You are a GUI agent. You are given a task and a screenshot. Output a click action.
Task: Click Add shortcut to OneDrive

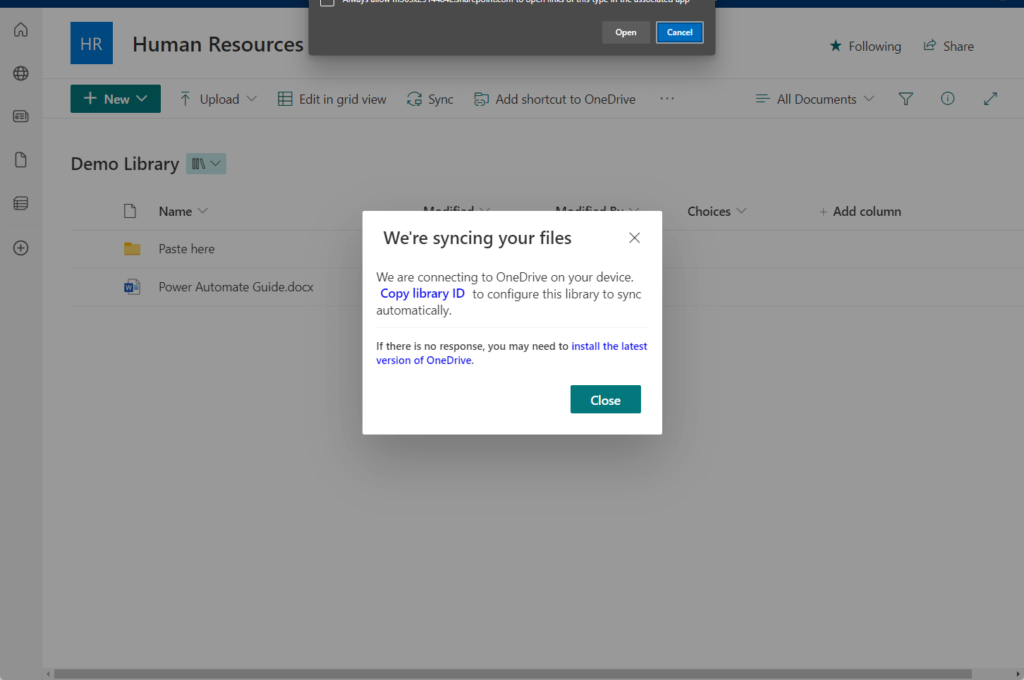pyautogui.click(x=554, y=99)
